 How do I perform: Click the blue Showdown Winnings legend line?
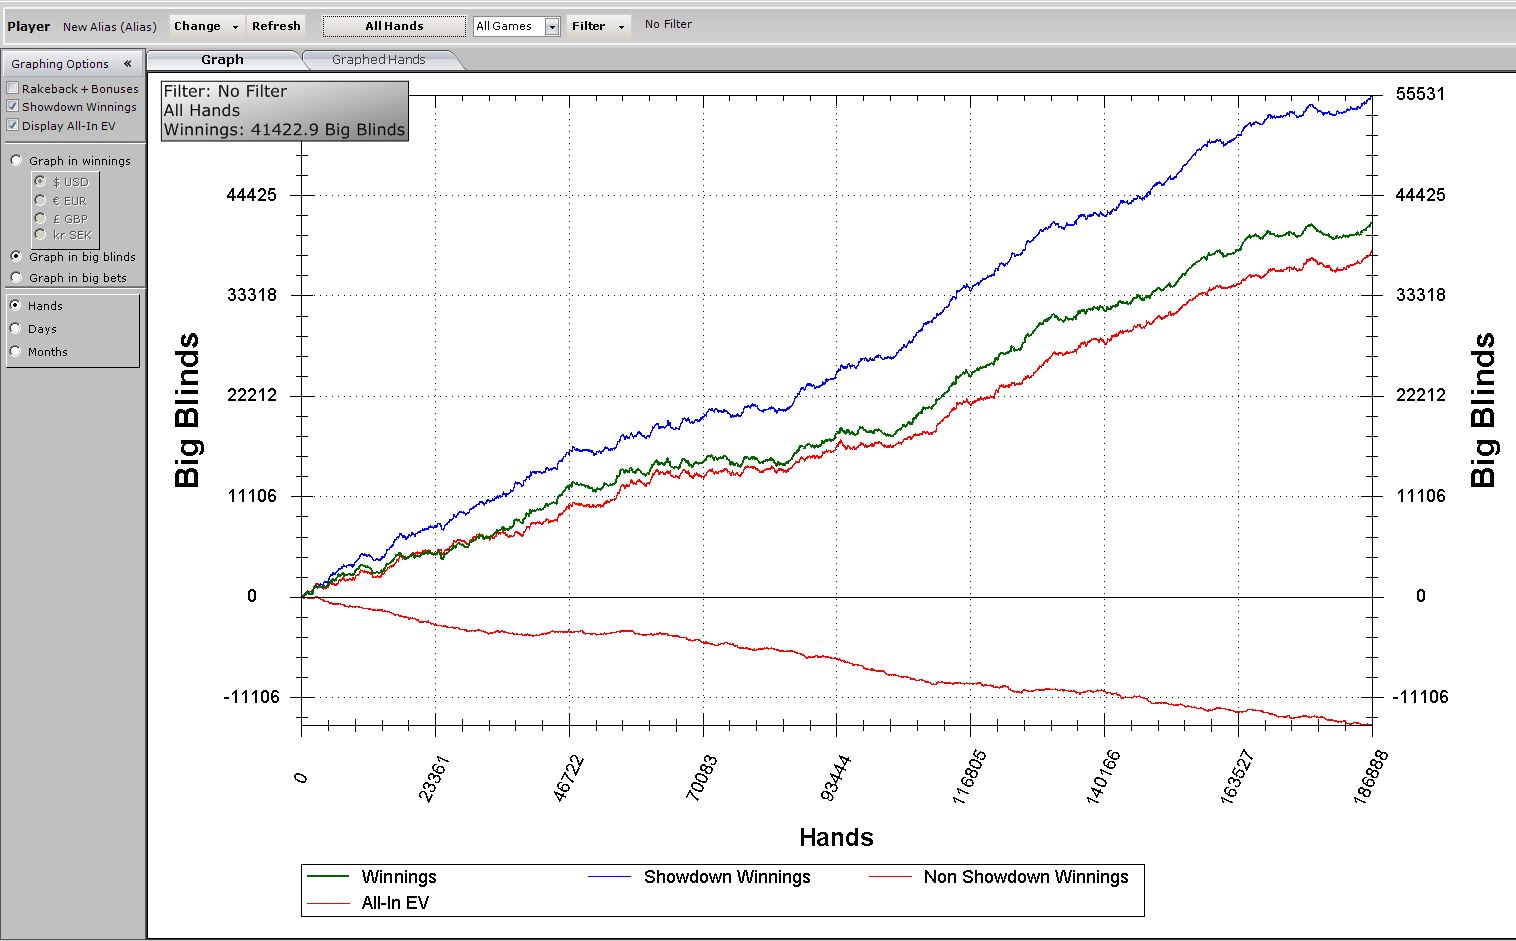click(610, 877)
